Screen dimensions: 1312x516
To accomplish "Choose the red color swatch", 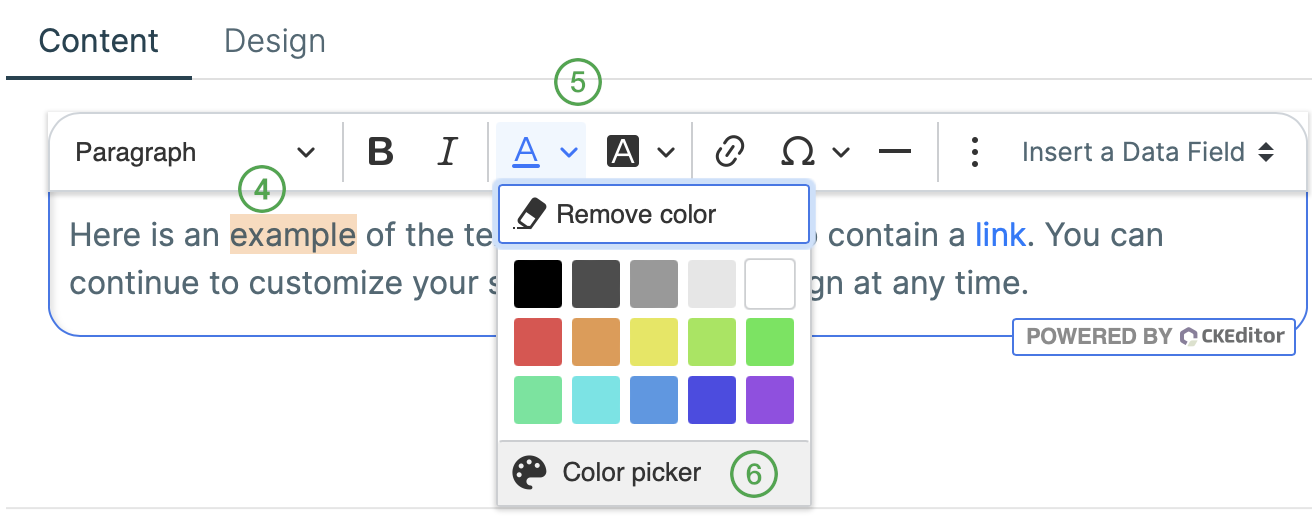I will point(538,342).
